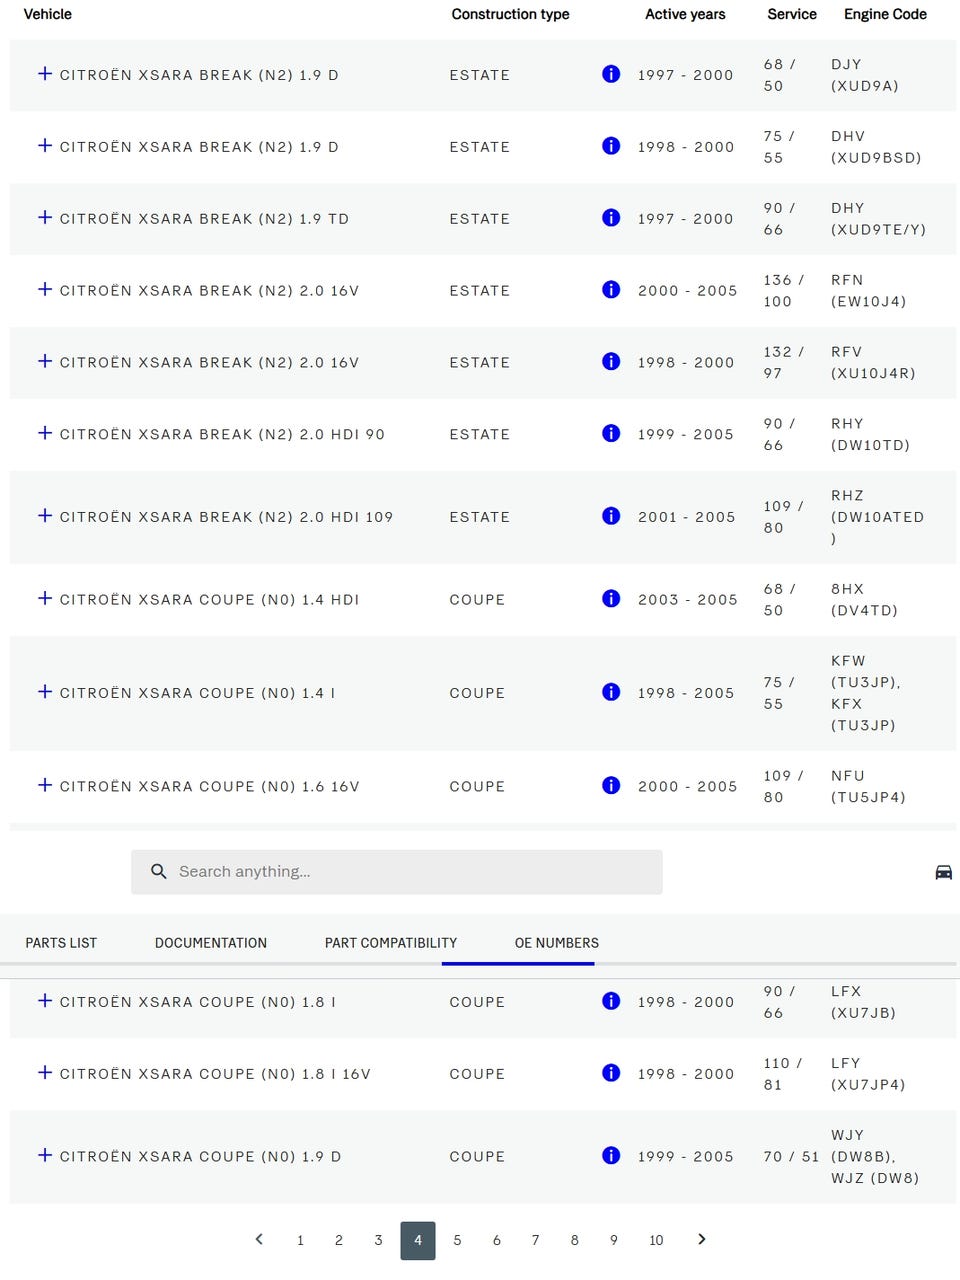Expand the Xsara Break 2.0 HDI 90 row

point(45,434)
